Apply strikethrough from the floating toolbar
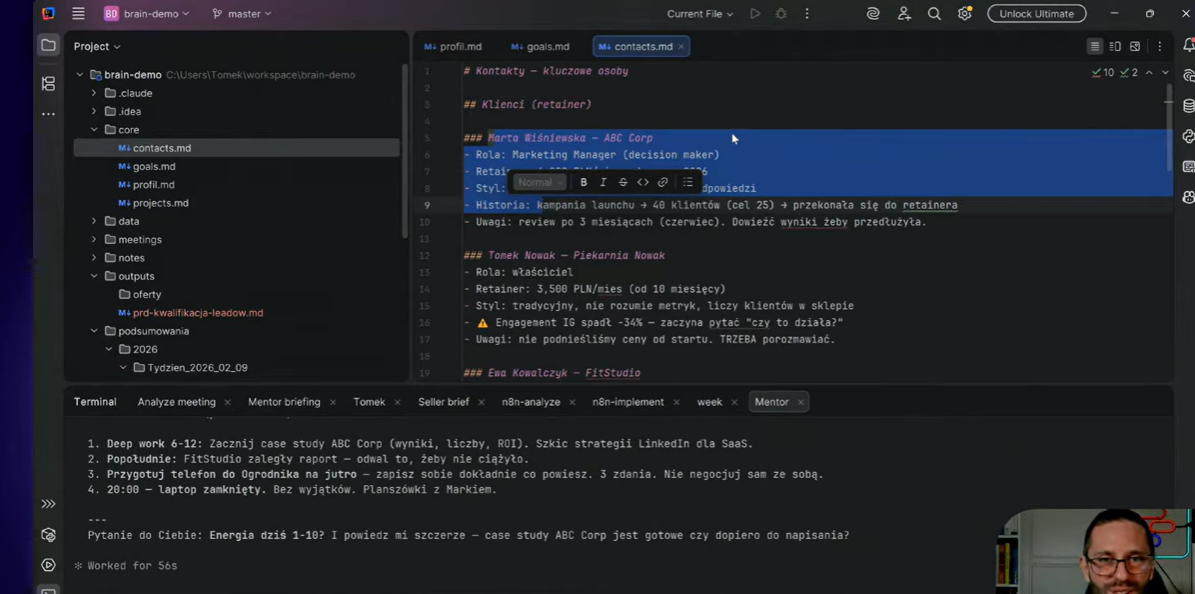 tap(623, 182)
